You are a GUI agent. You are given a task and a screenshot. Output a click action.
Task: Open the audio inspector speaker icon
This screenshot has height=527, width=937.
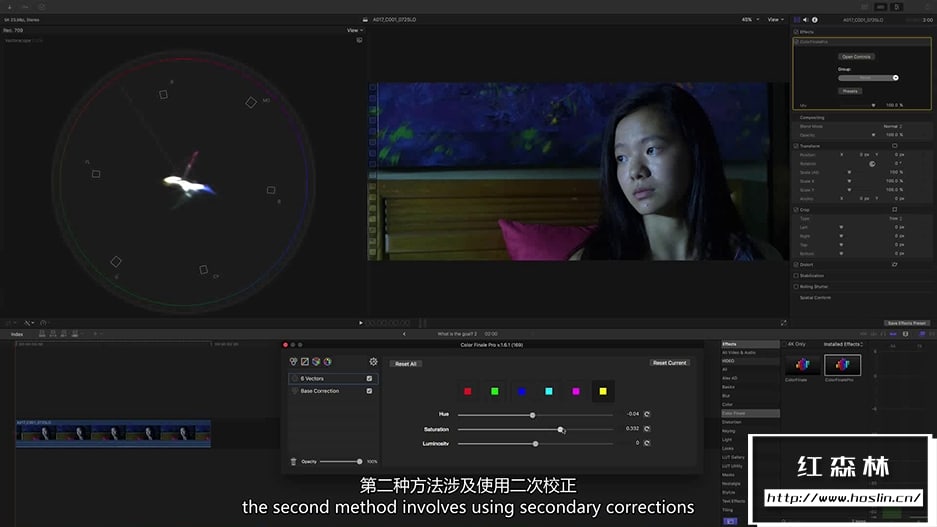click(x=806, y=20)
